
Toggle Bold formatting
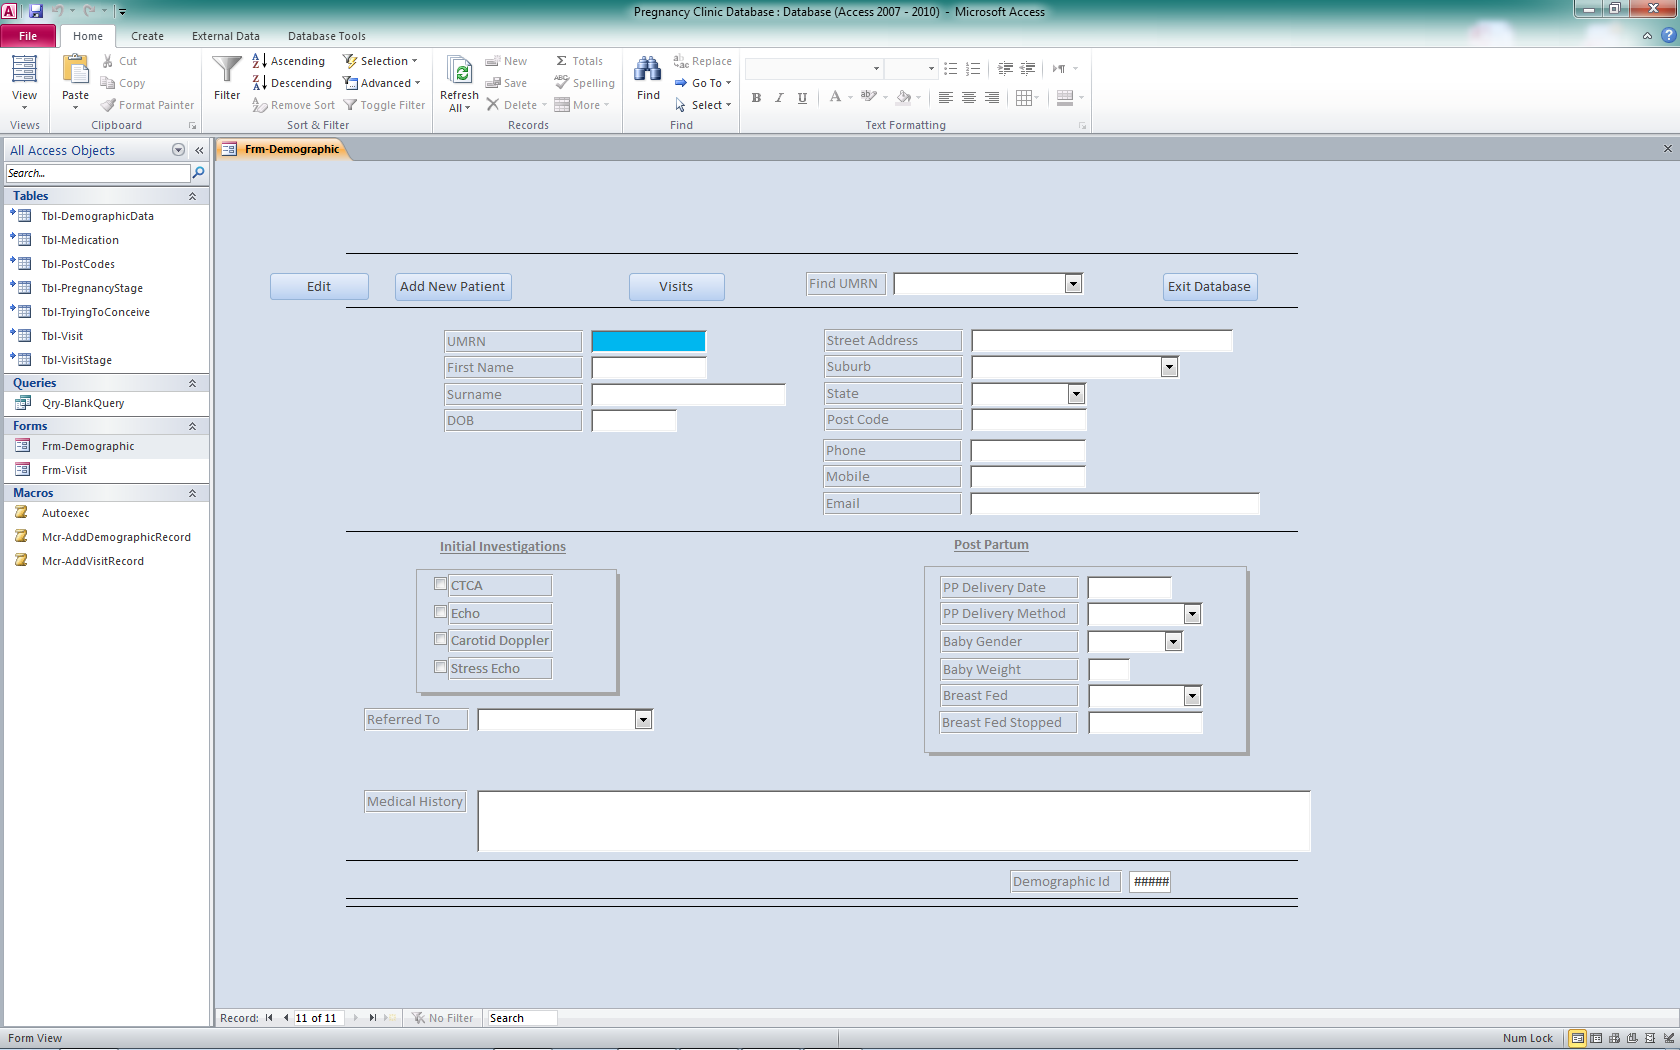coord(756,98)
